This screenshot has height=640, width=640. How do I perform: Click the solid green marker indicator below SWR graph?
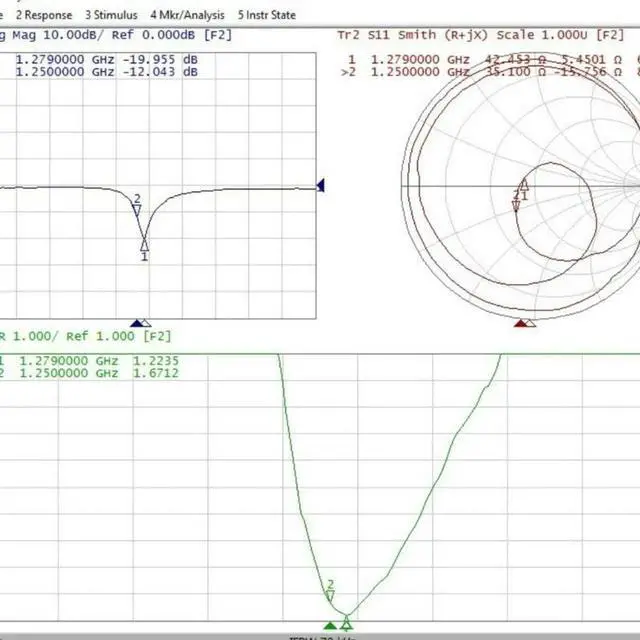click(x=331, y=626)
